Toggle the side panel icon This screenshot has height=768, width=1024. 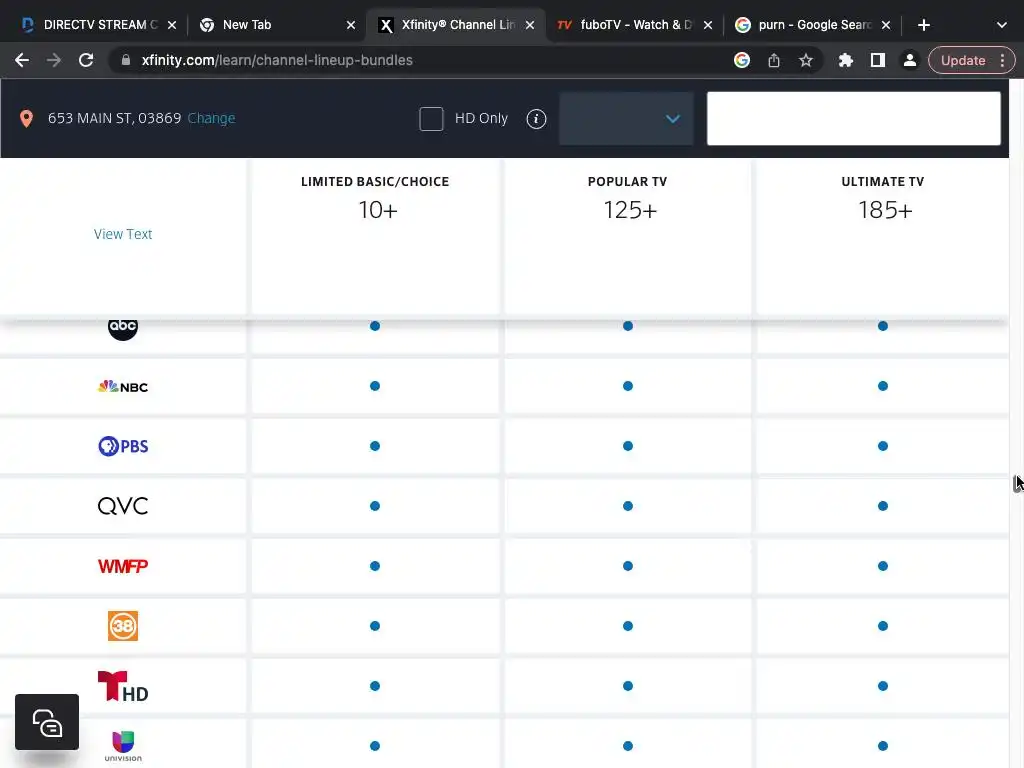click(x=877, y=60)
